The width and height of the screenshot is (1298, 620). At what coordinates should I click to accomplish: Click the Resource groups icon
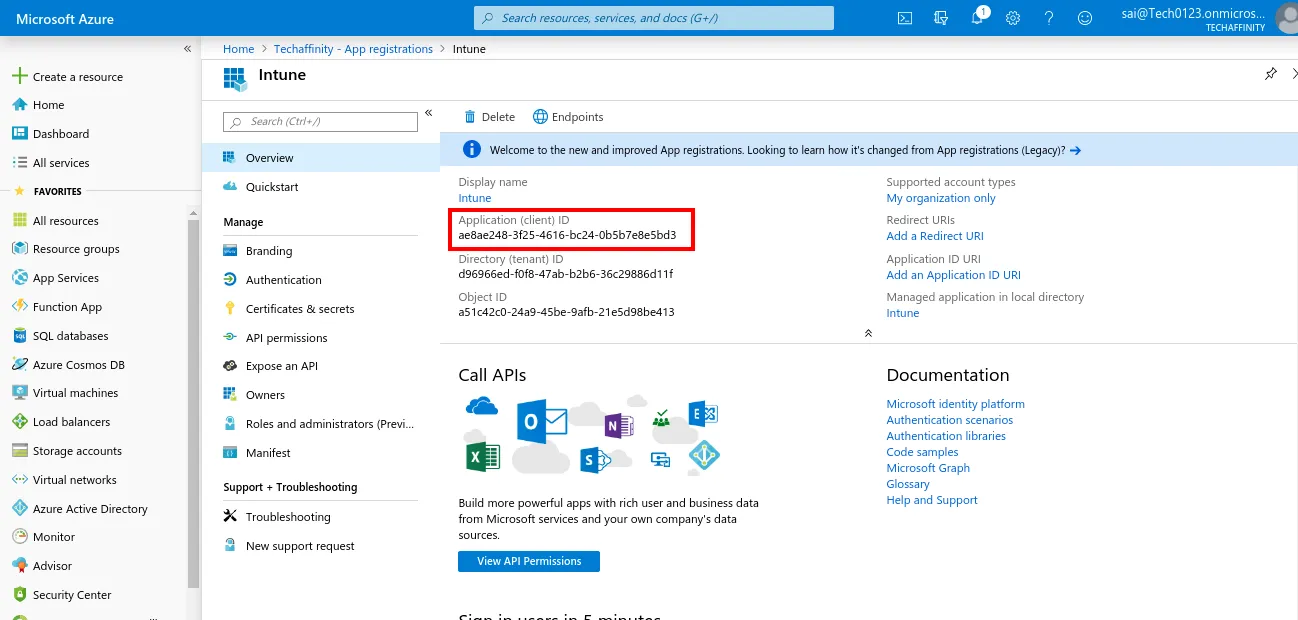point(19,249)
